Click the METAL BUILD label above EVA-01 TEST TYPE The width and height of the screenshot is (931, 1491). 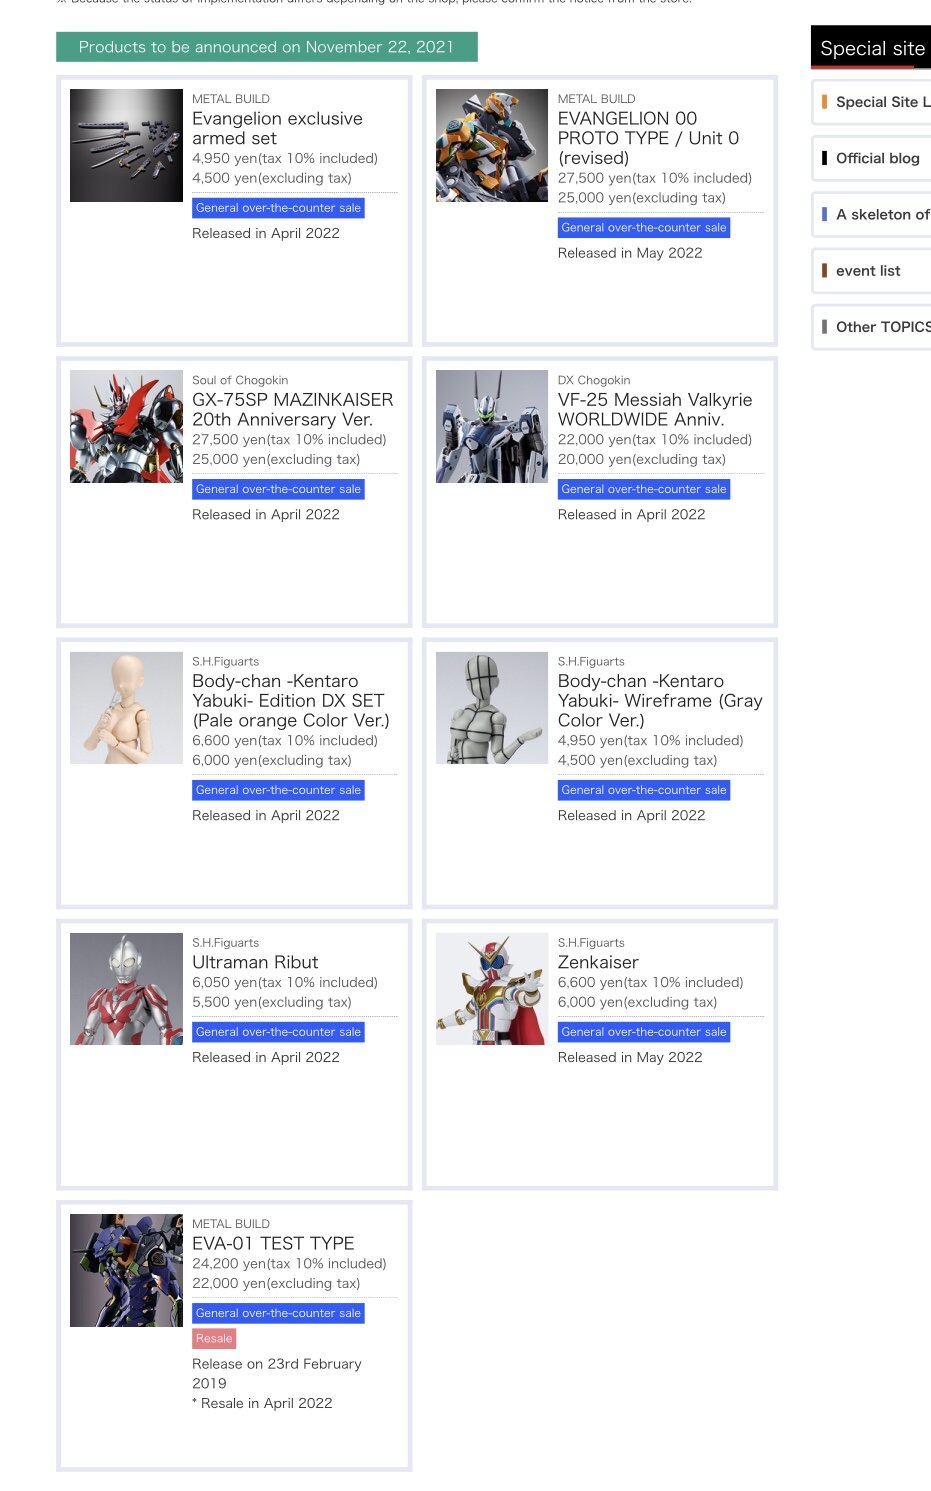tap(231, 1224)
